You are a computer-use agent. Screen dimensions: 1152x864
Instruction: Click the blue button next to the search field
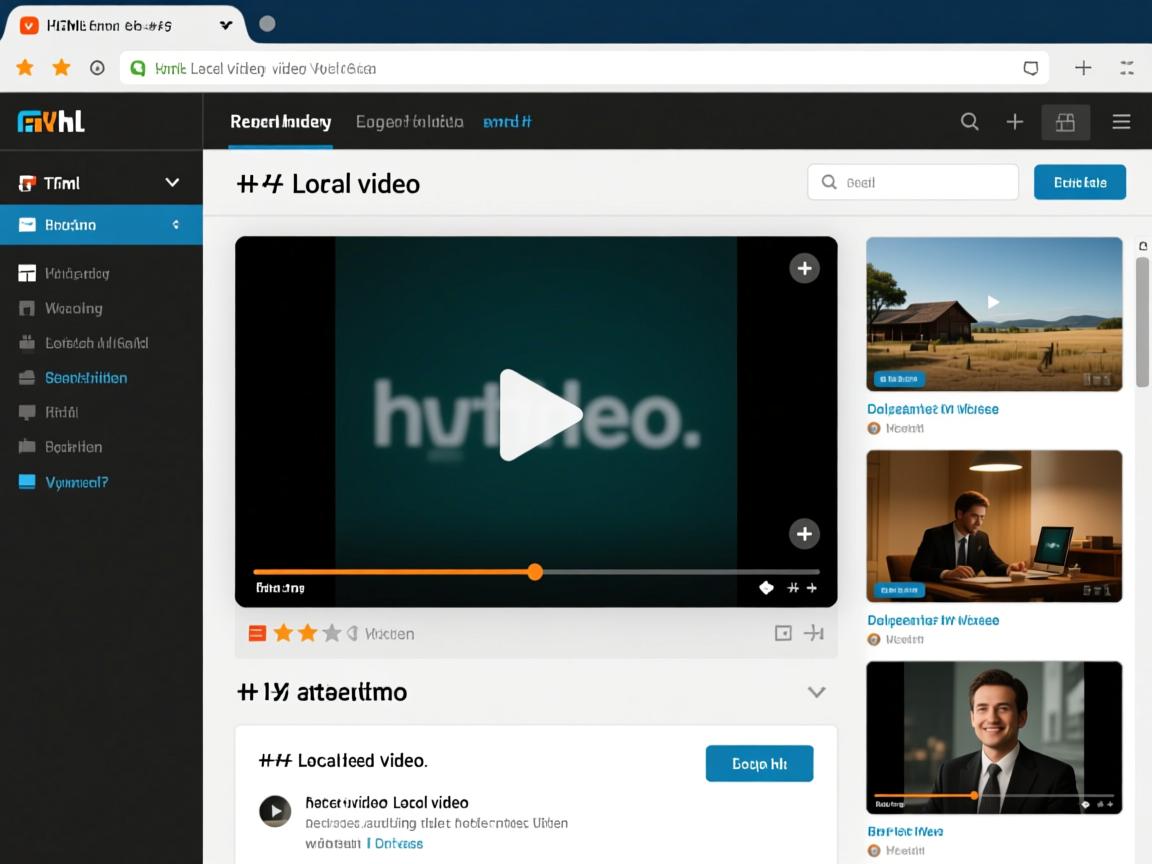click(1079, 183)
